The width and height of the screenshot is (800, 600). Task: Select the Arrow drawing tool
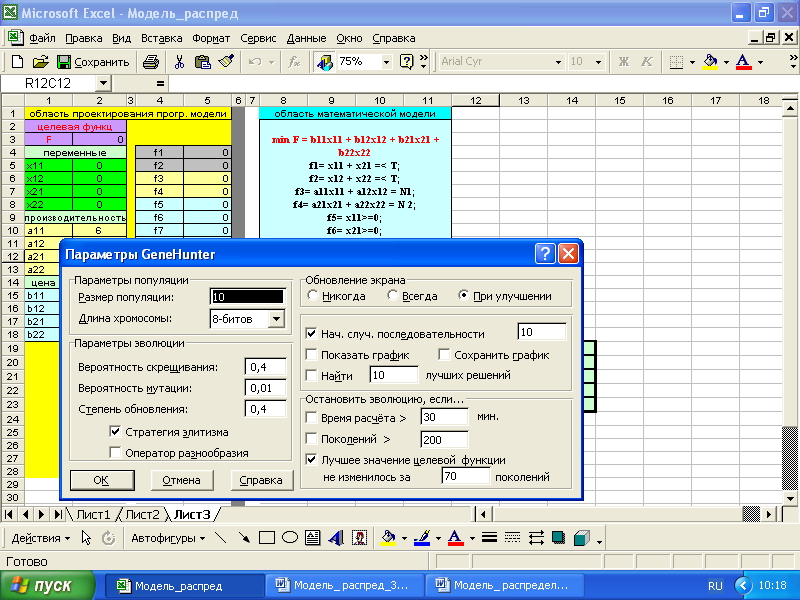click(x=244, y=538)
